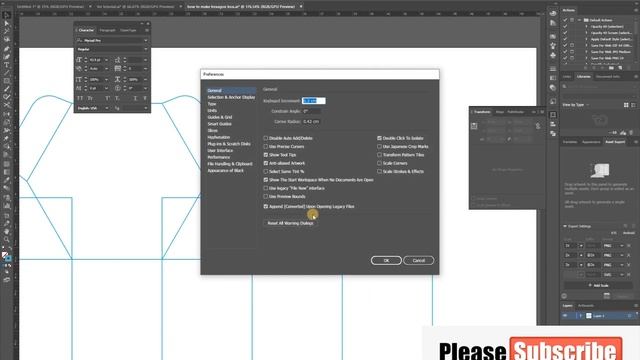Select Guides & Grid preferences category
The height and width of the screenshot is (360, 640).
pos(220,117)
